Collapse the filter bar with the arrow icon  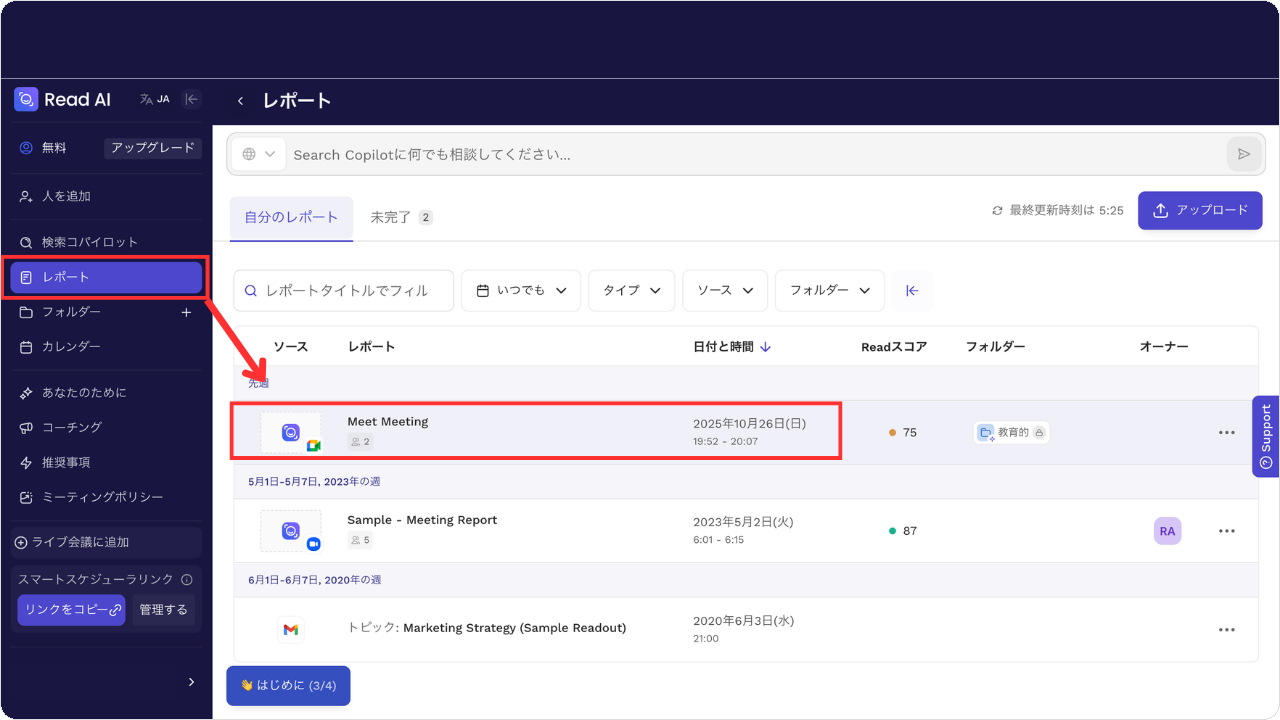[912, 290]
